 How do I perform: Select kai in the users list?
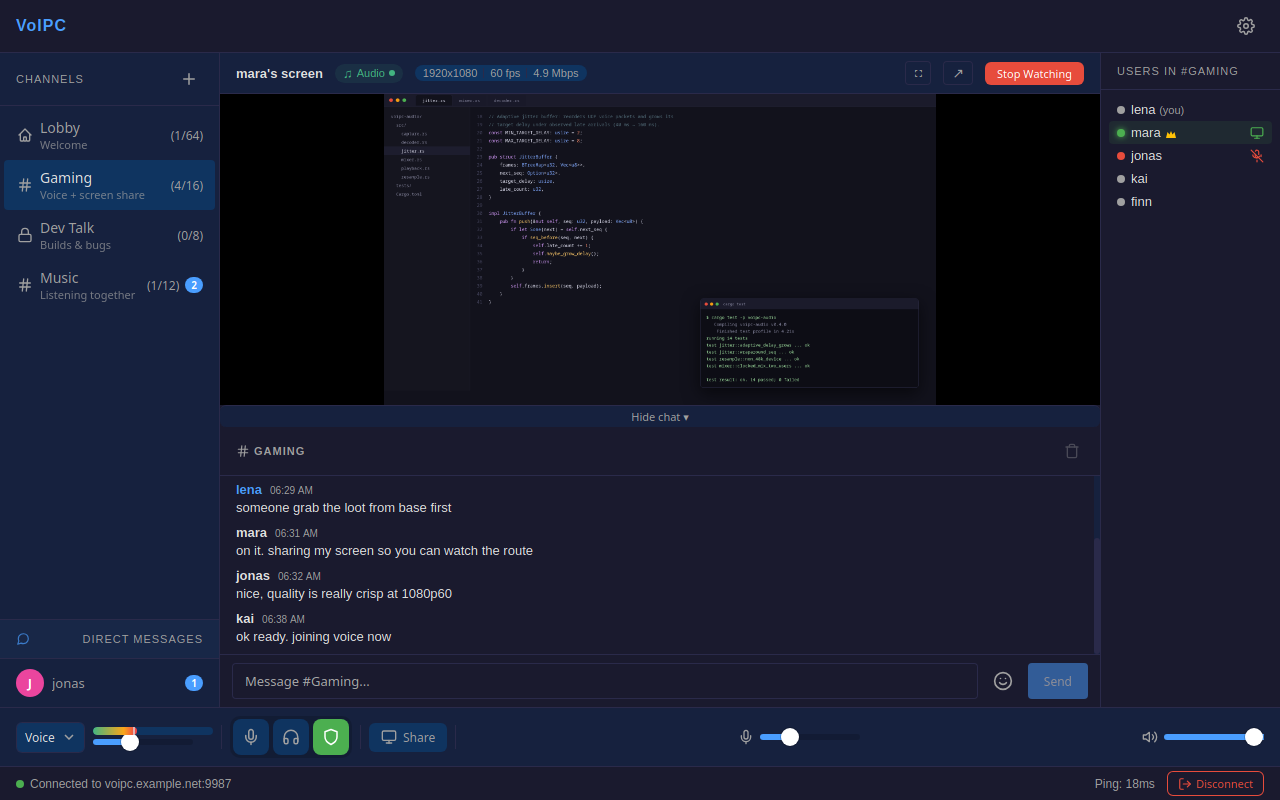tap(1190, 179)
